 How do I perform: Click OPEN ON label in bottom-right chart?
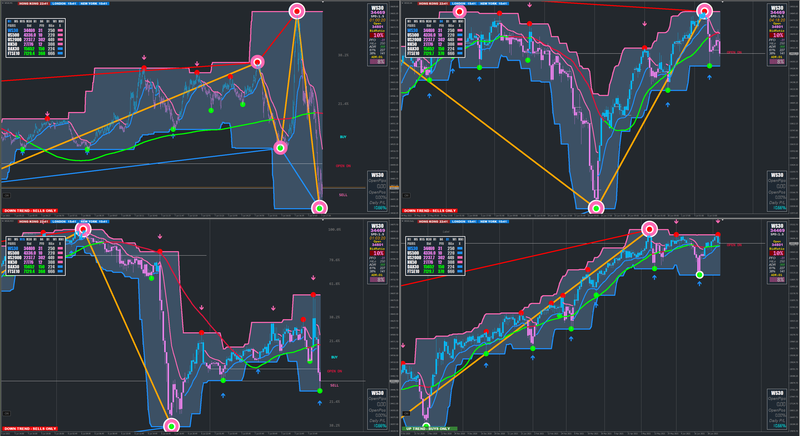[734, 245]
